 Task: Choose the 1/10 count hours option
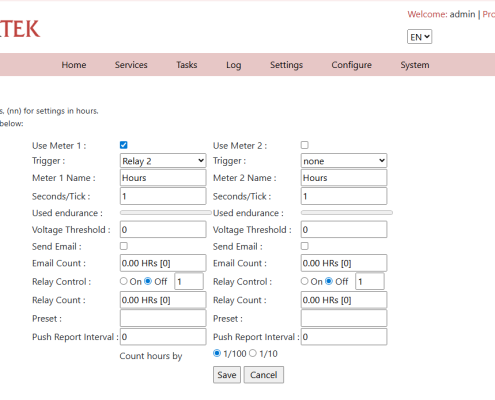point(253,353)
